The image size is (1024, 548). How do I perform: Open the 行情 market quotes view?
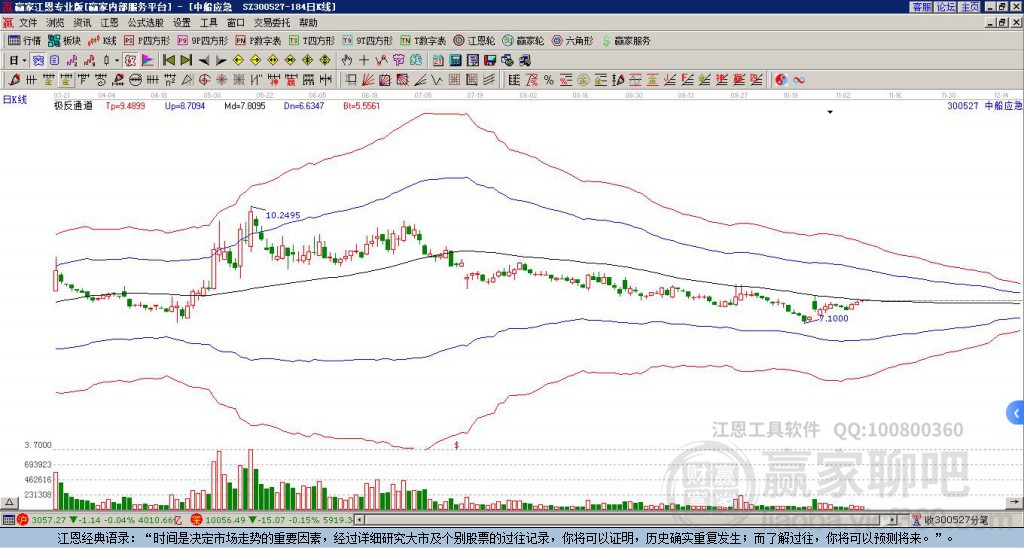click(x=24, y=40)
